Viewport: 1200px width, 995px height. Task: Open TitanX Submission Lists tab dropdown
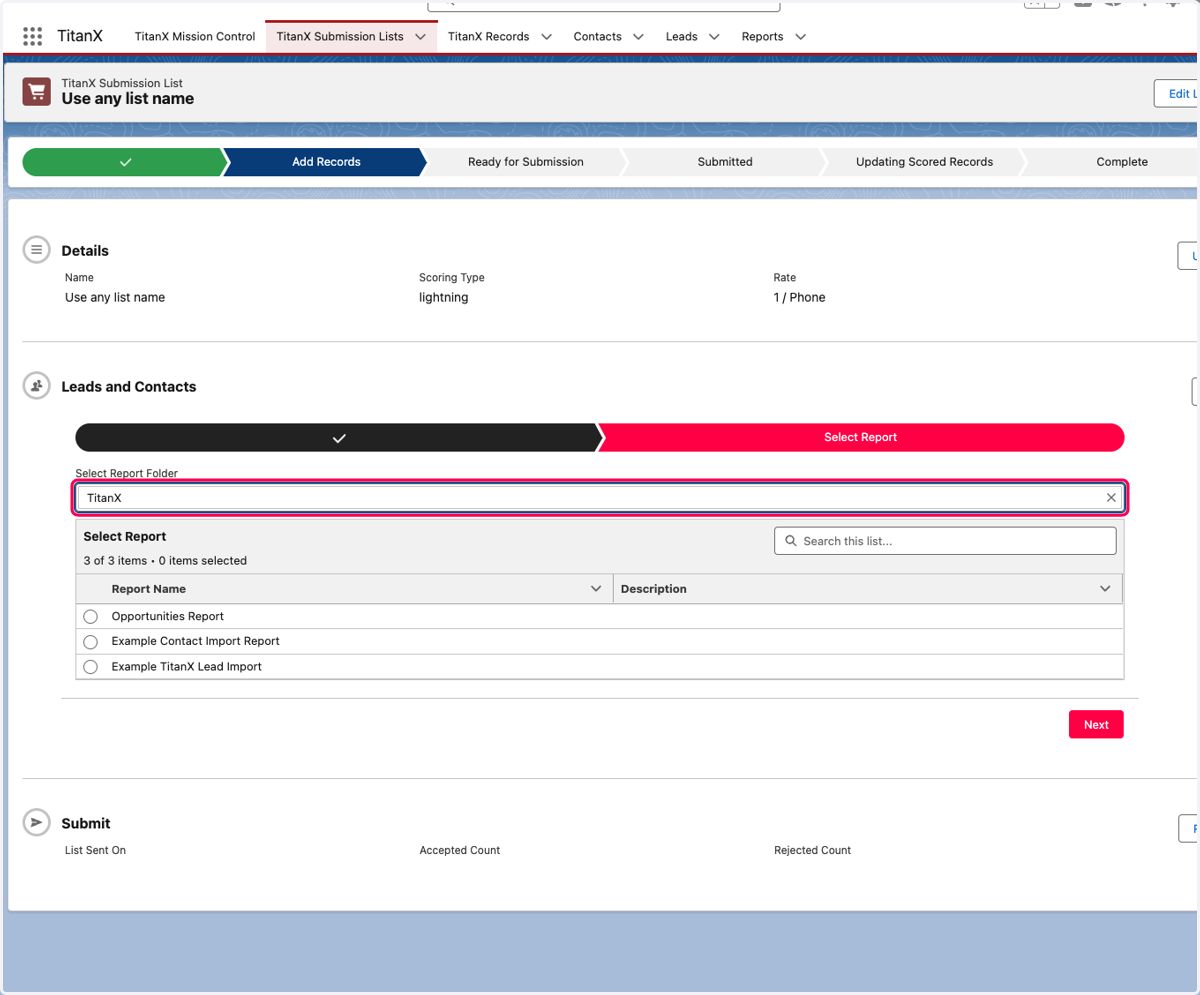[x=421, y=36]
